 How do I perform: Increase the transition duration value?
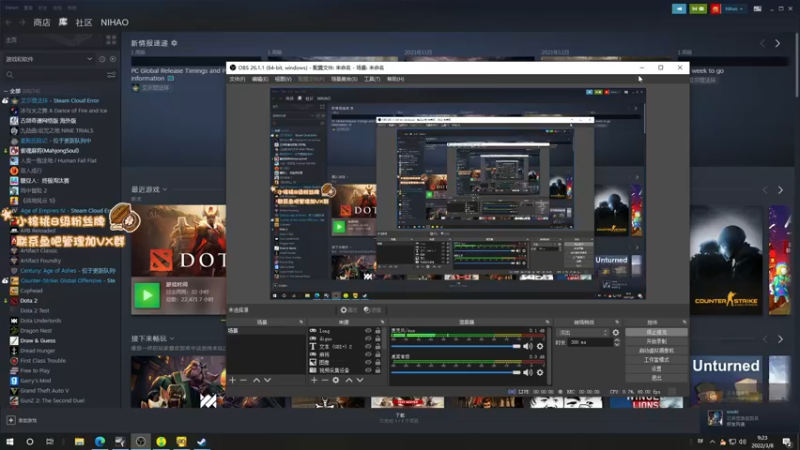(x=617, y=340)
